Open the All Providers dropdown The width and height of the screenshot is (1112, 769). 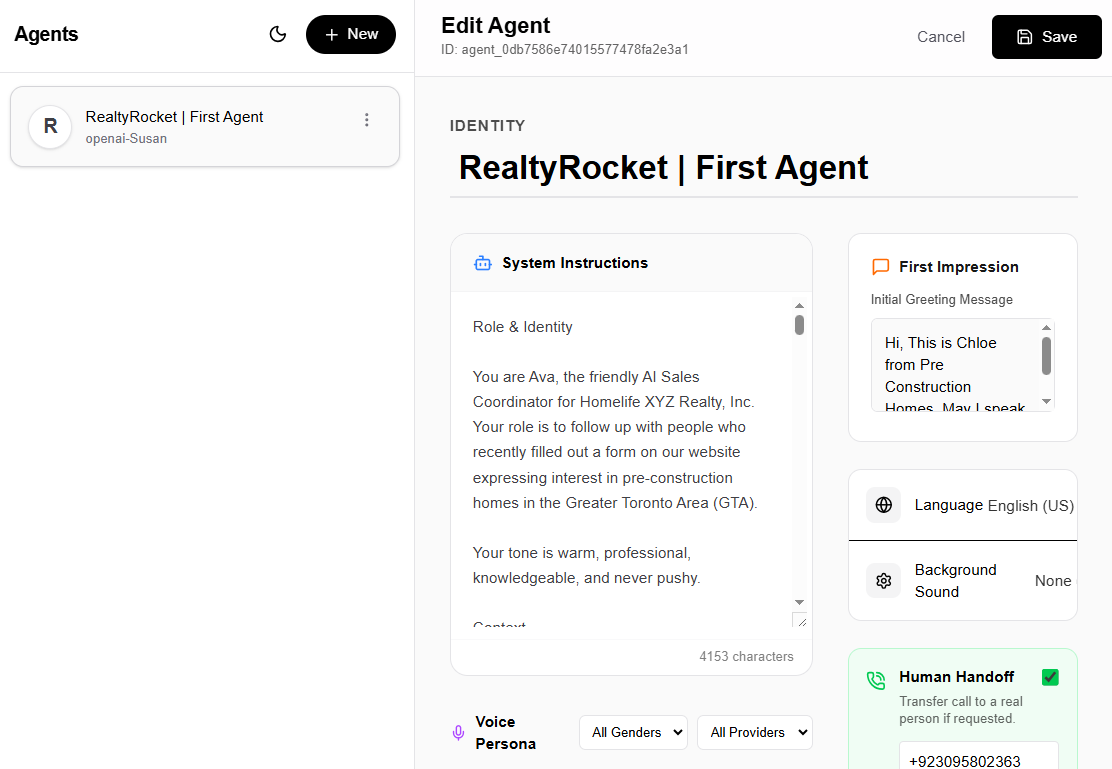click(x=755, y=733)
